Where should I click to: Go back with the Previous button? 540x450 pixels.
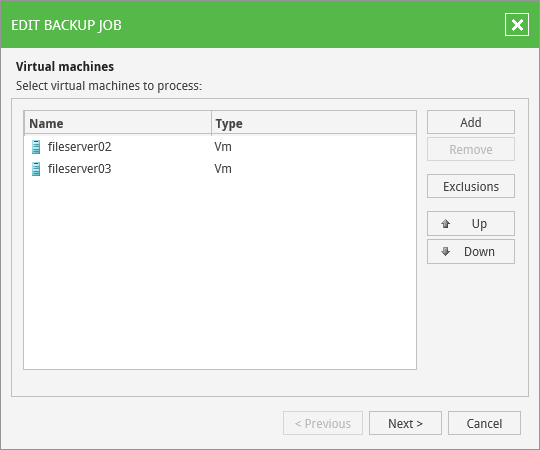tap(323, 423)
